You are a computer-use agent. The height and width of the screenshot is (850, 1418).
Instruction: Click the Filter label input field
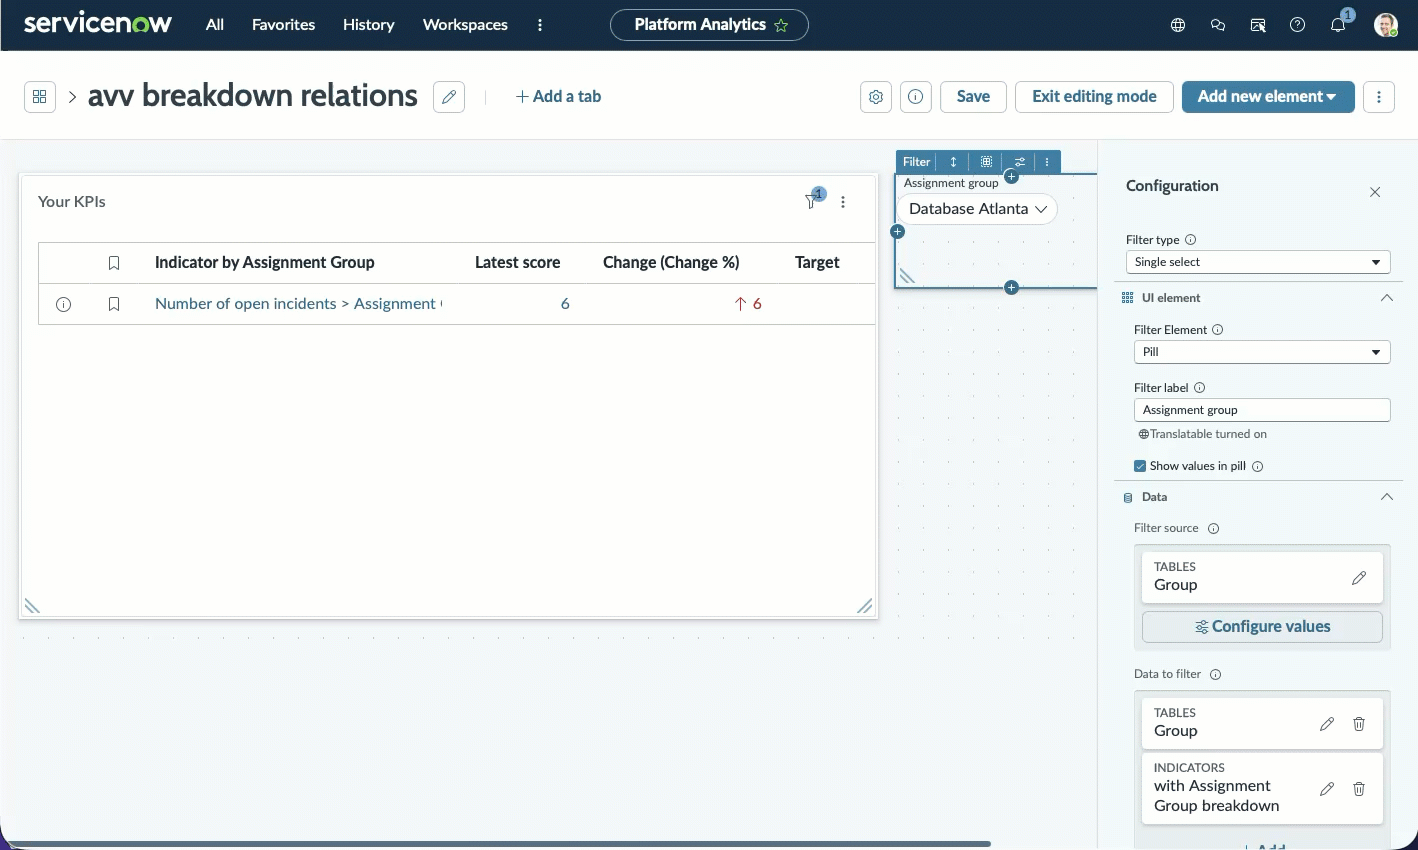click(1262, 410)
